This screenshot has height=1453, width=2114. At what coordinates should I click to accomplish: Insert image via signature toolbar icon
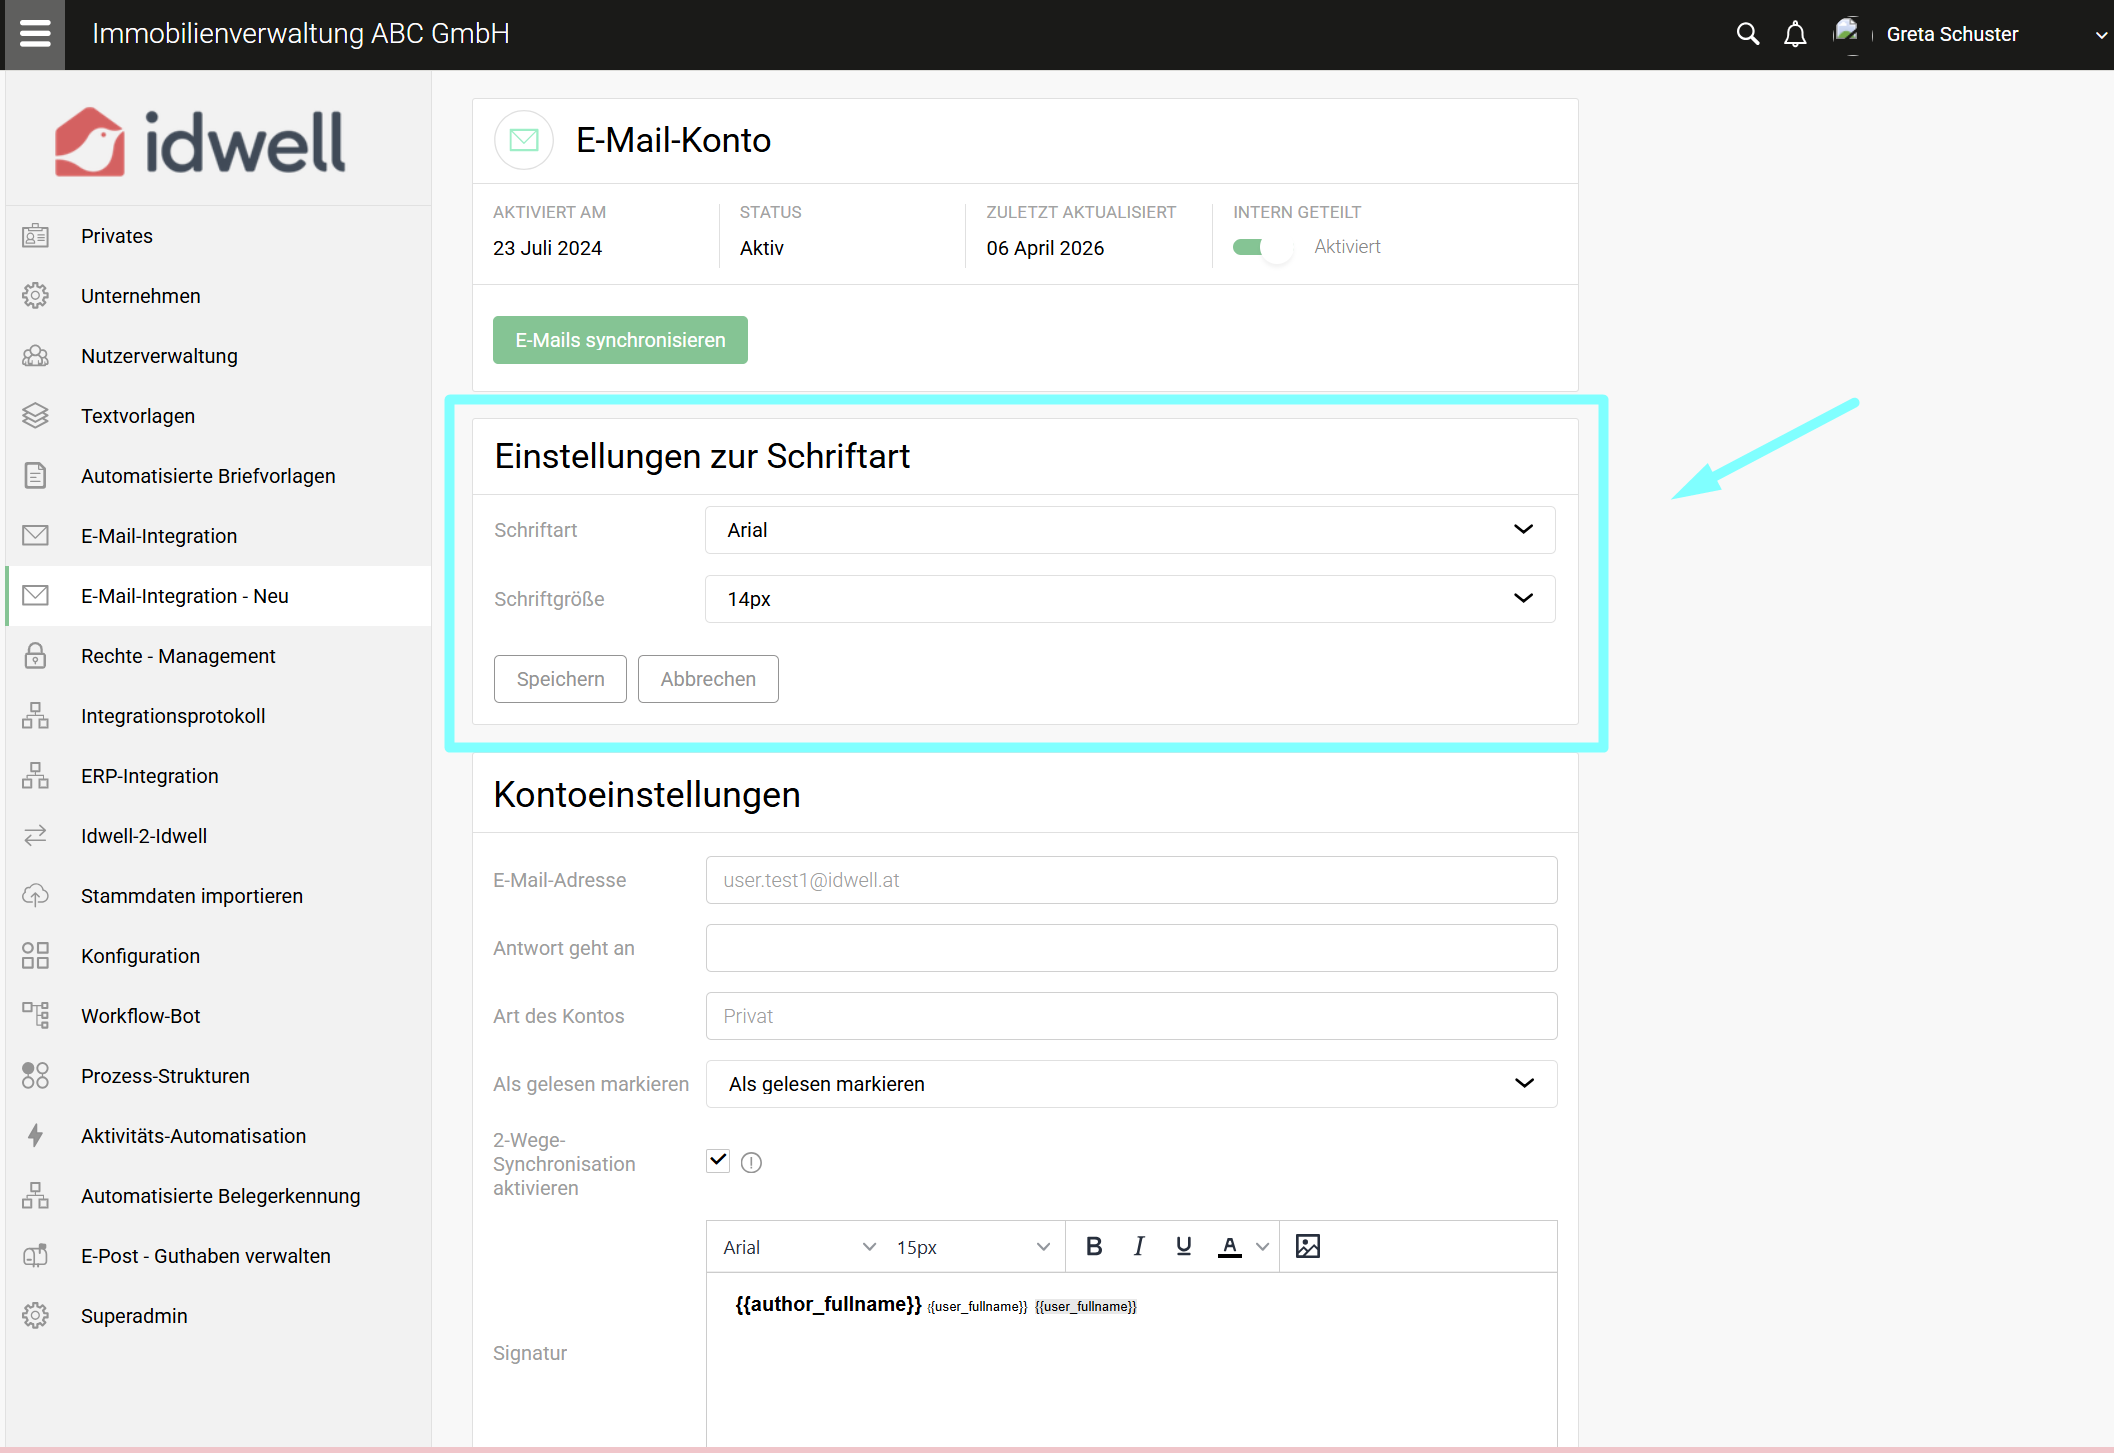tap(1307, 1246)
